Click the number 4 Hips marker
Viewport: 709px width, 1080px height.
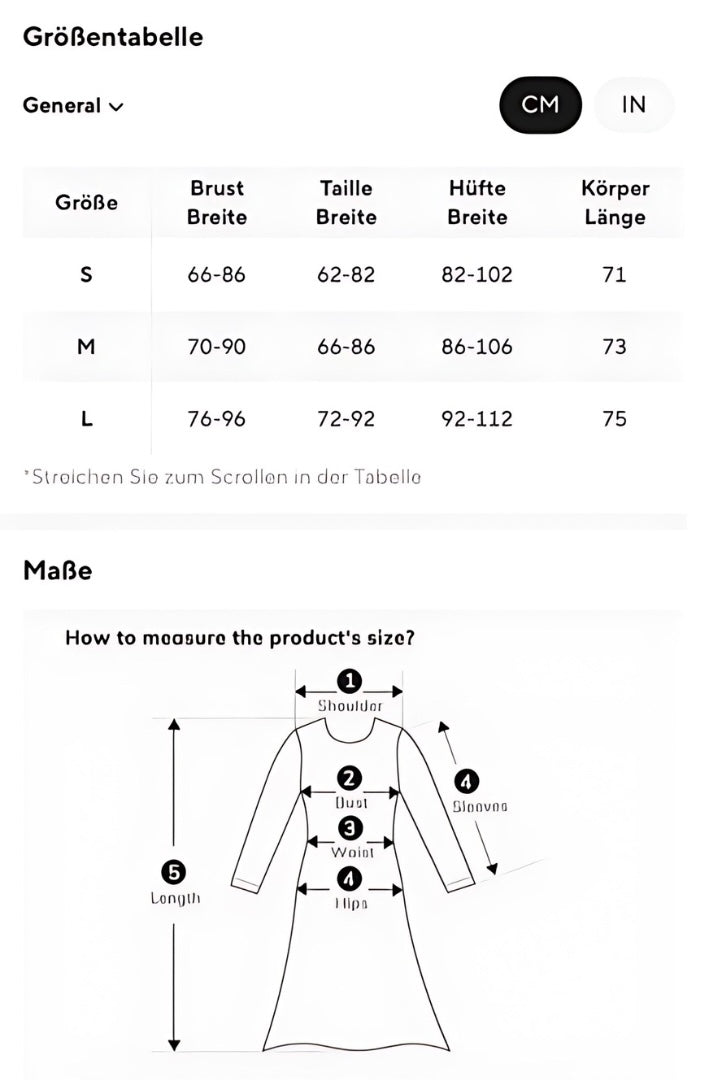349,879
